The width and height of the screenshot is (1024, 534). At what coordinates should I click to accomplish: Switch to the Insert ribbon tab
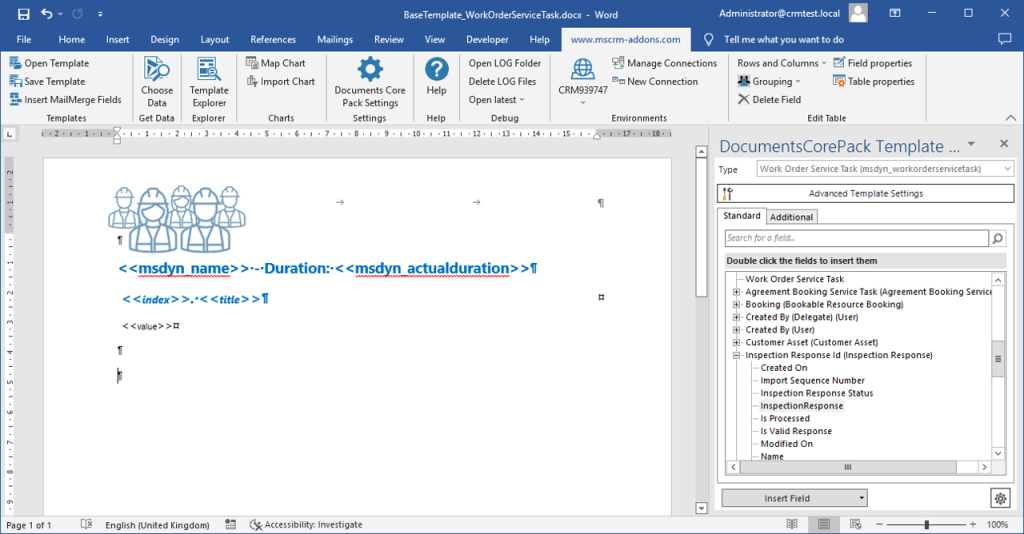pos(118,39)
